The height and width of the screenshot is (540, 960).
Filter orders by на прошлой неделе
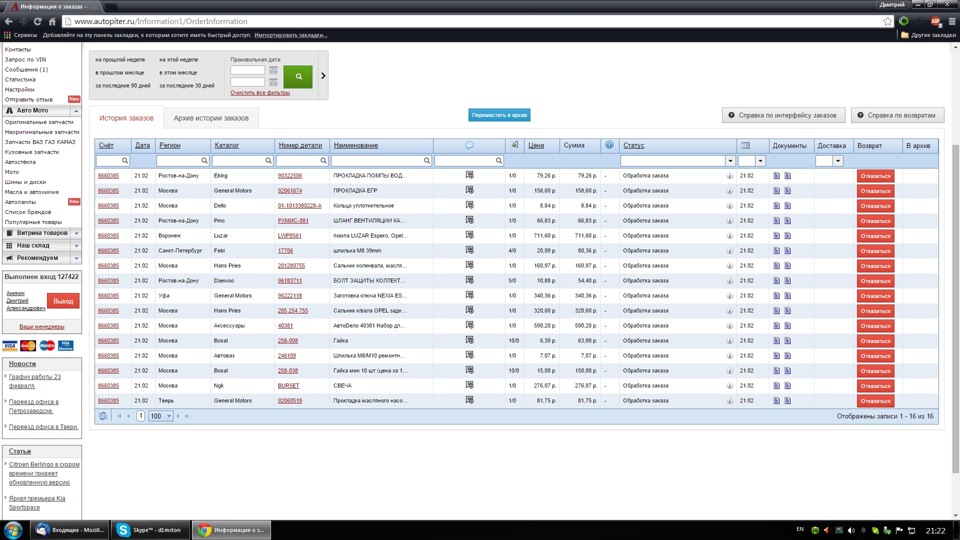point(120,59)
